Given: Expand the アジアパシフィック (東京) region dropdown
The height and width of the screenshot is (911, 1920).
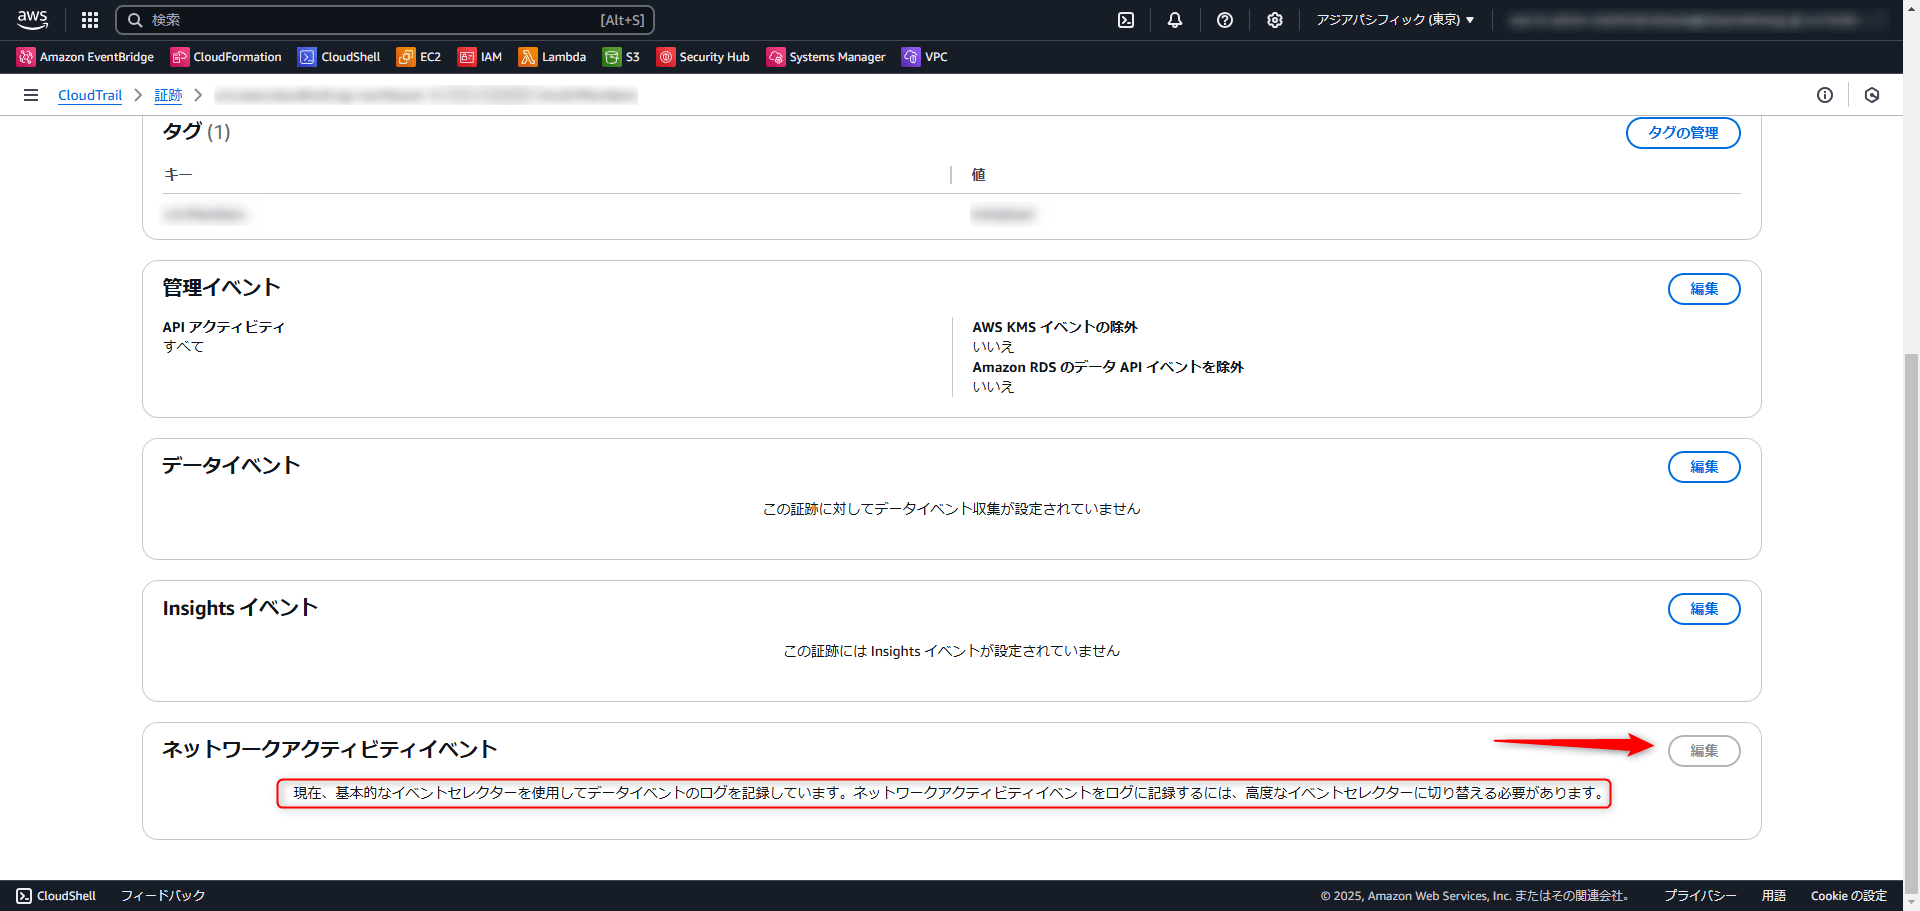Looking at the screenshot, I should point(1395,20).
